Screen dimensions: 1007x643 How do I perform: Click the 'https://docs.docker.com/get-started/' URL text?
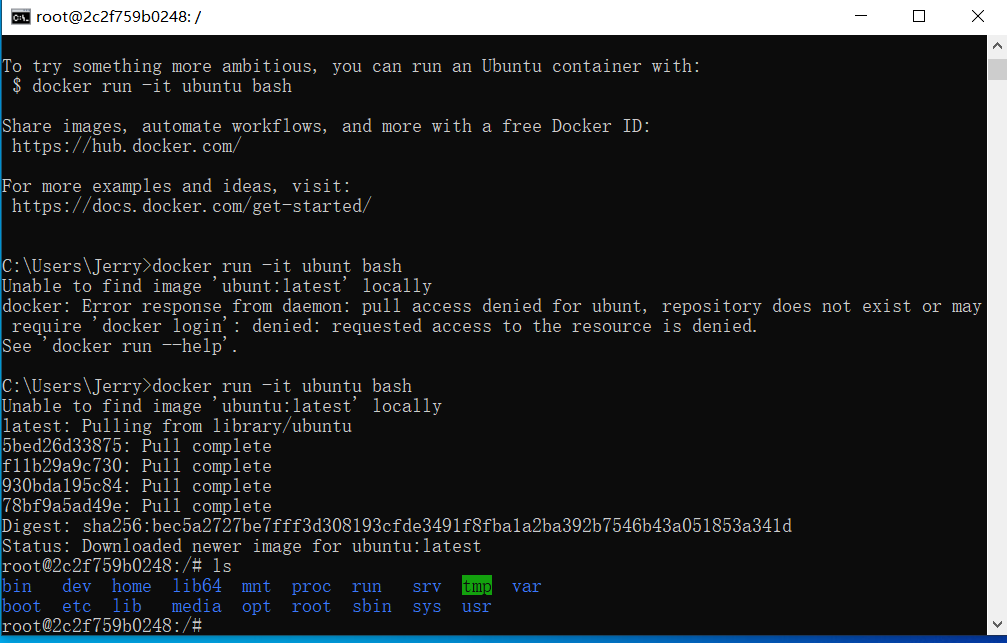pos(191,206)
